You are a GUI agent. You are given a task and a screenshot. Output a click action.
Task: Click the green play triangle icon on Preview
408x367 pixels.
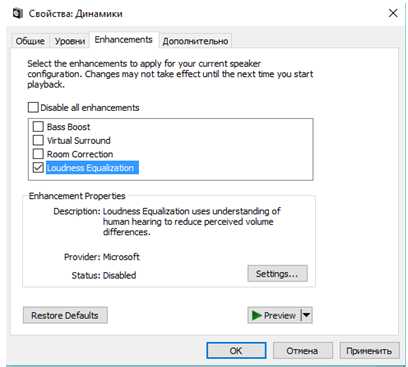tap(256, 315)
